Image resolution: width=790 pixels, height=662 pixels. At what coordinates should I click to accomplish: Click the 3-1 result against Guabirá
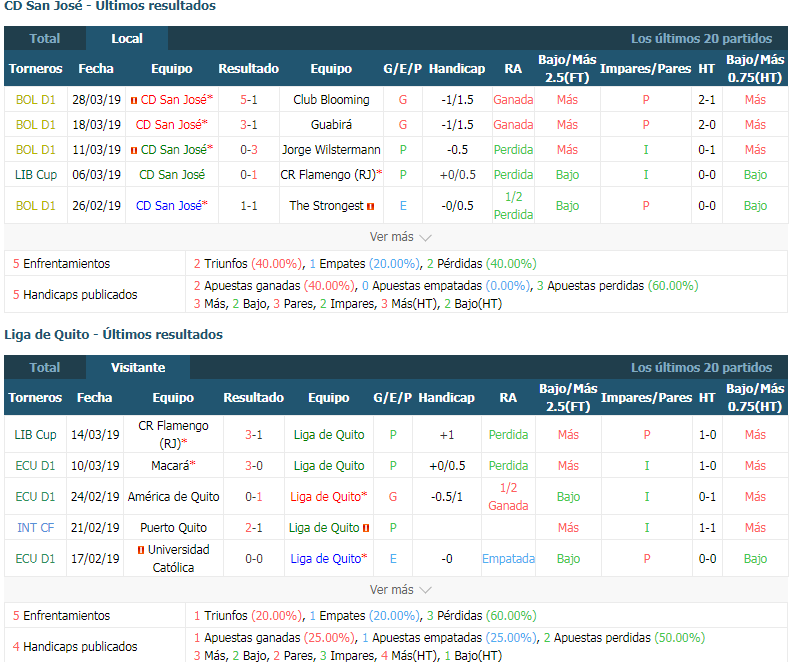click(x=248, y=124)
